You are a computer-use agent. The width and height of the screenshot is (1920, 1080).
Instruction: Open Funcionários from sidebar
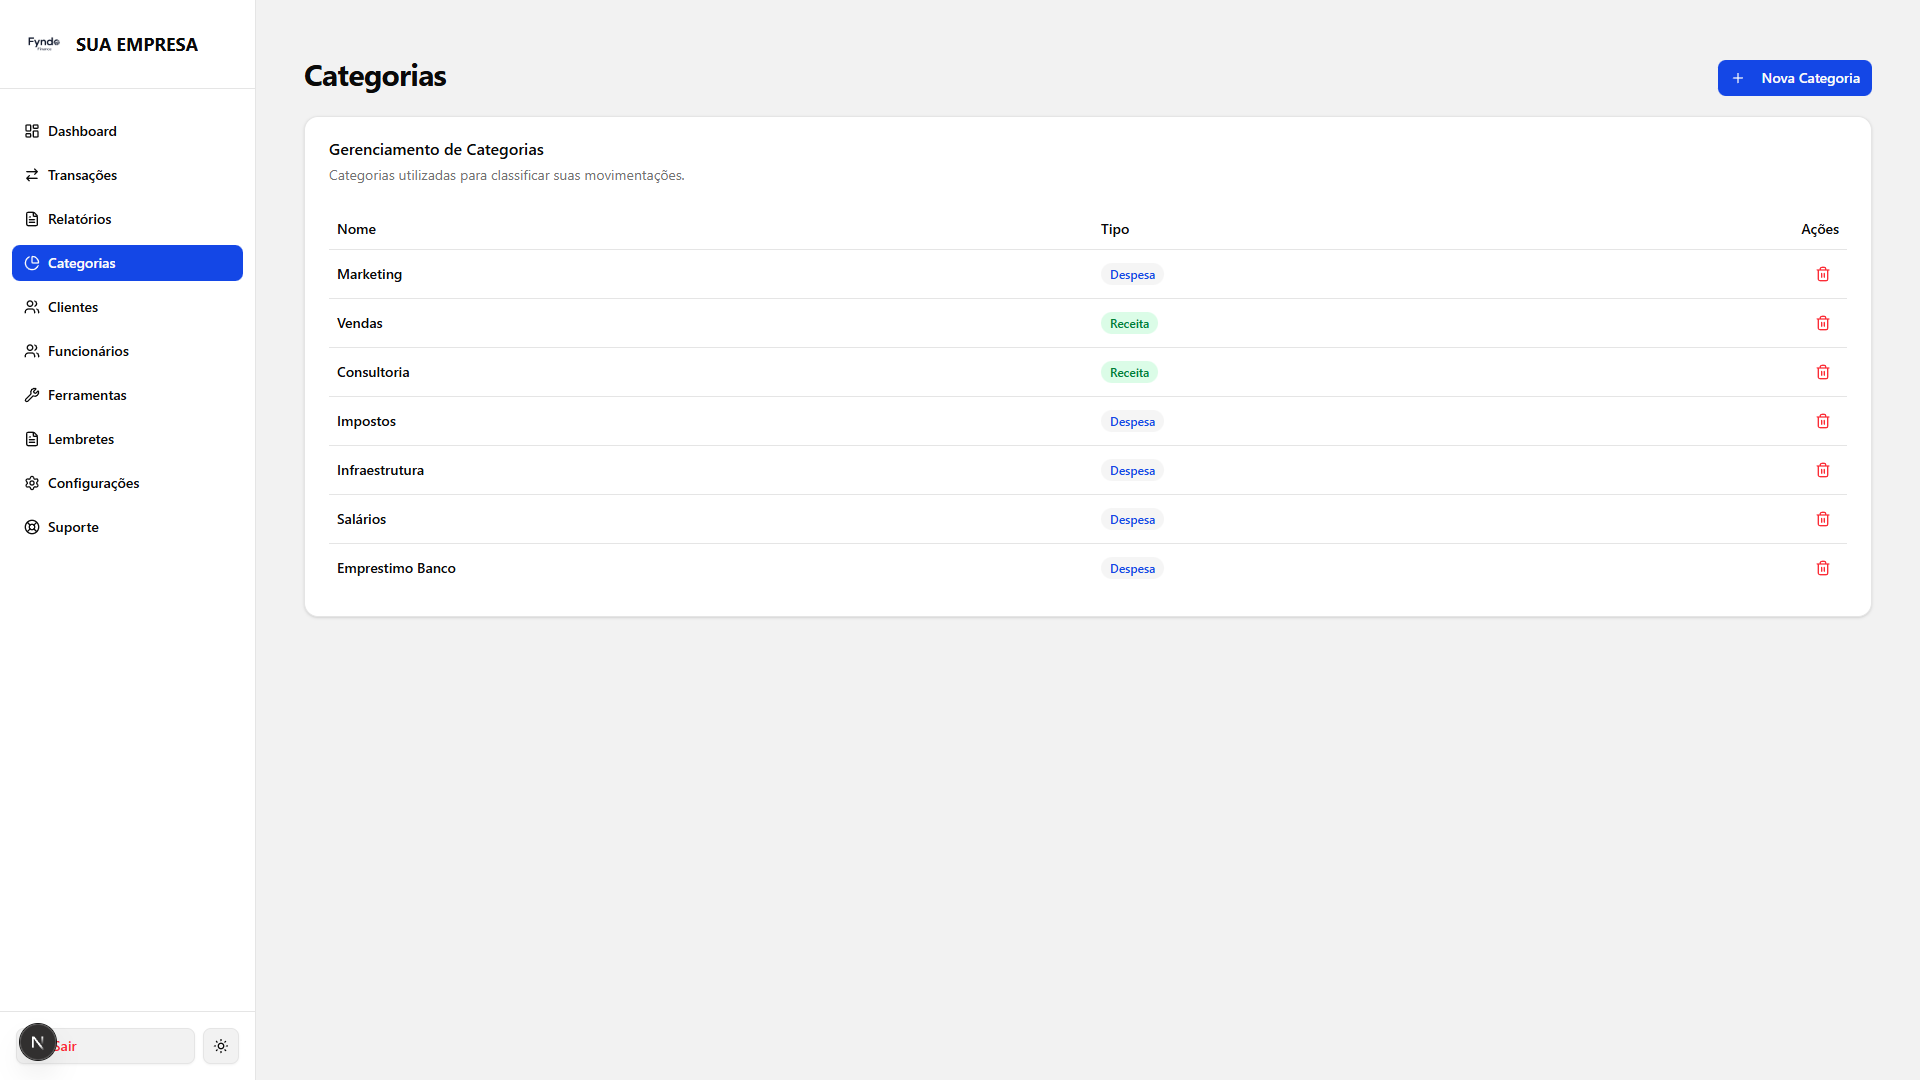88,351
